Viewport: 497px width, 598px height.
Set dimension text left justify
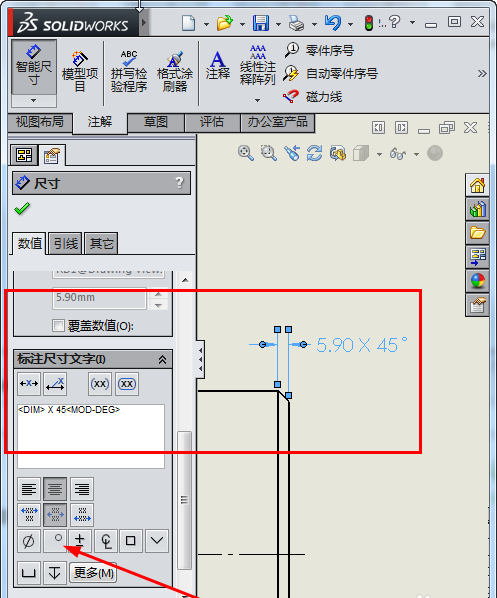click(29, 489)
